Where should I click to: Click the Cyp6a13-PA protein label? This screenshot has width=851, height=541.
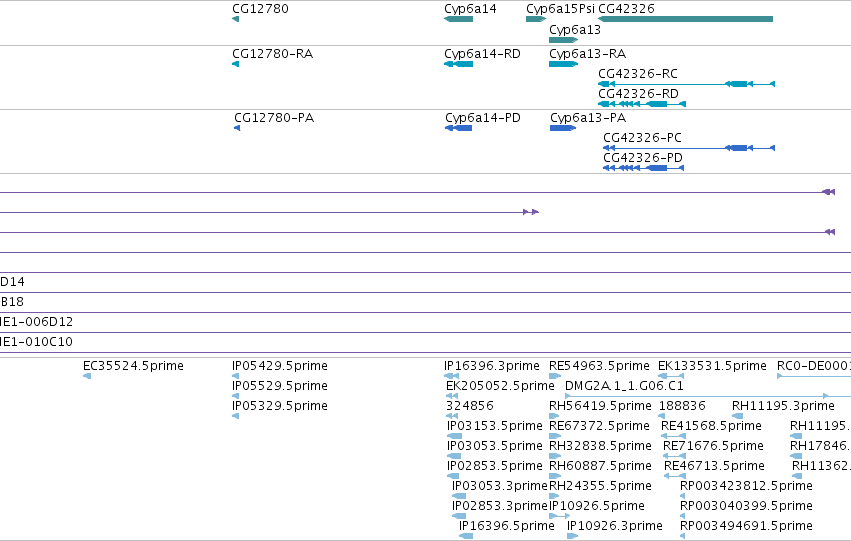tap(588, 118)
